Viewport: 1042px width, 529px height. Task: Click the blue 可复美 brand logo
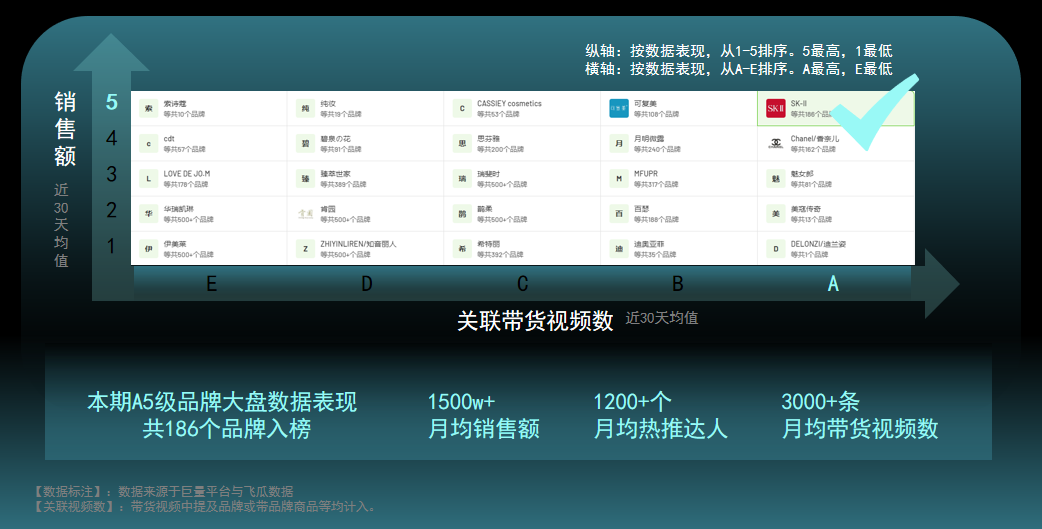[619, 108]
